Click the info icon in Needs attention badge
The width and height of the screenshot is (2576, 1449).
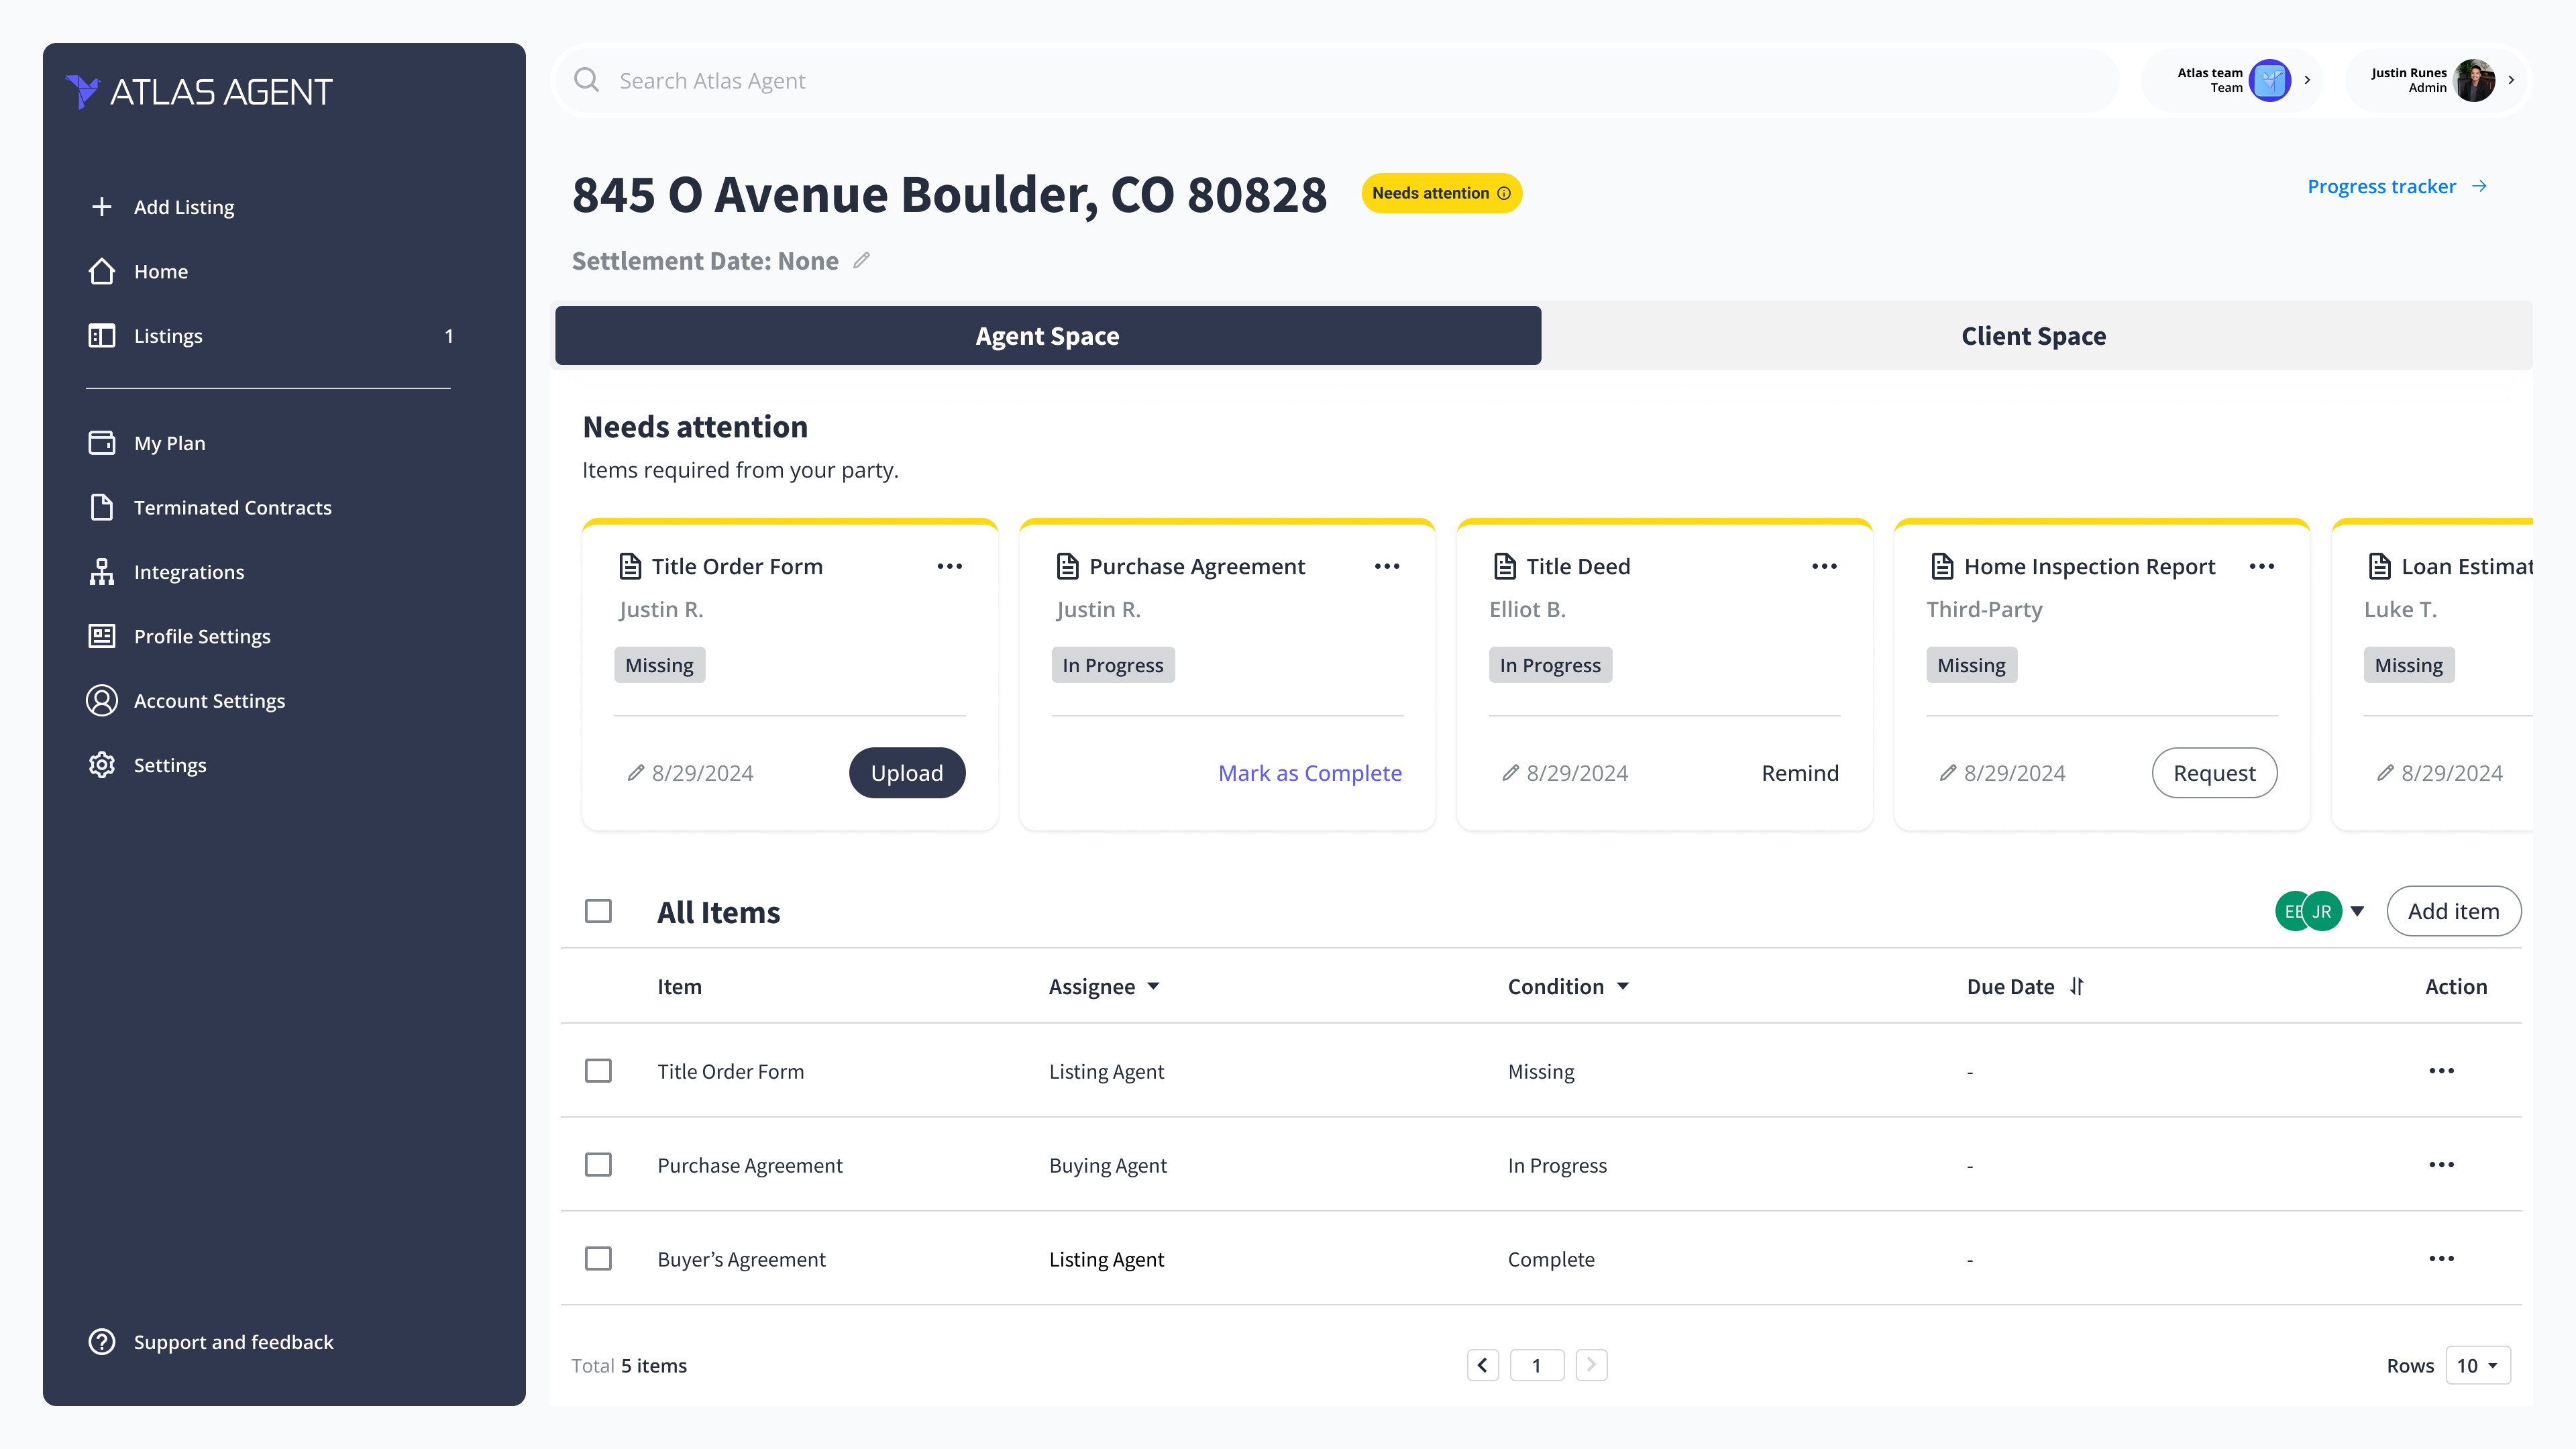coord(1504,193)
